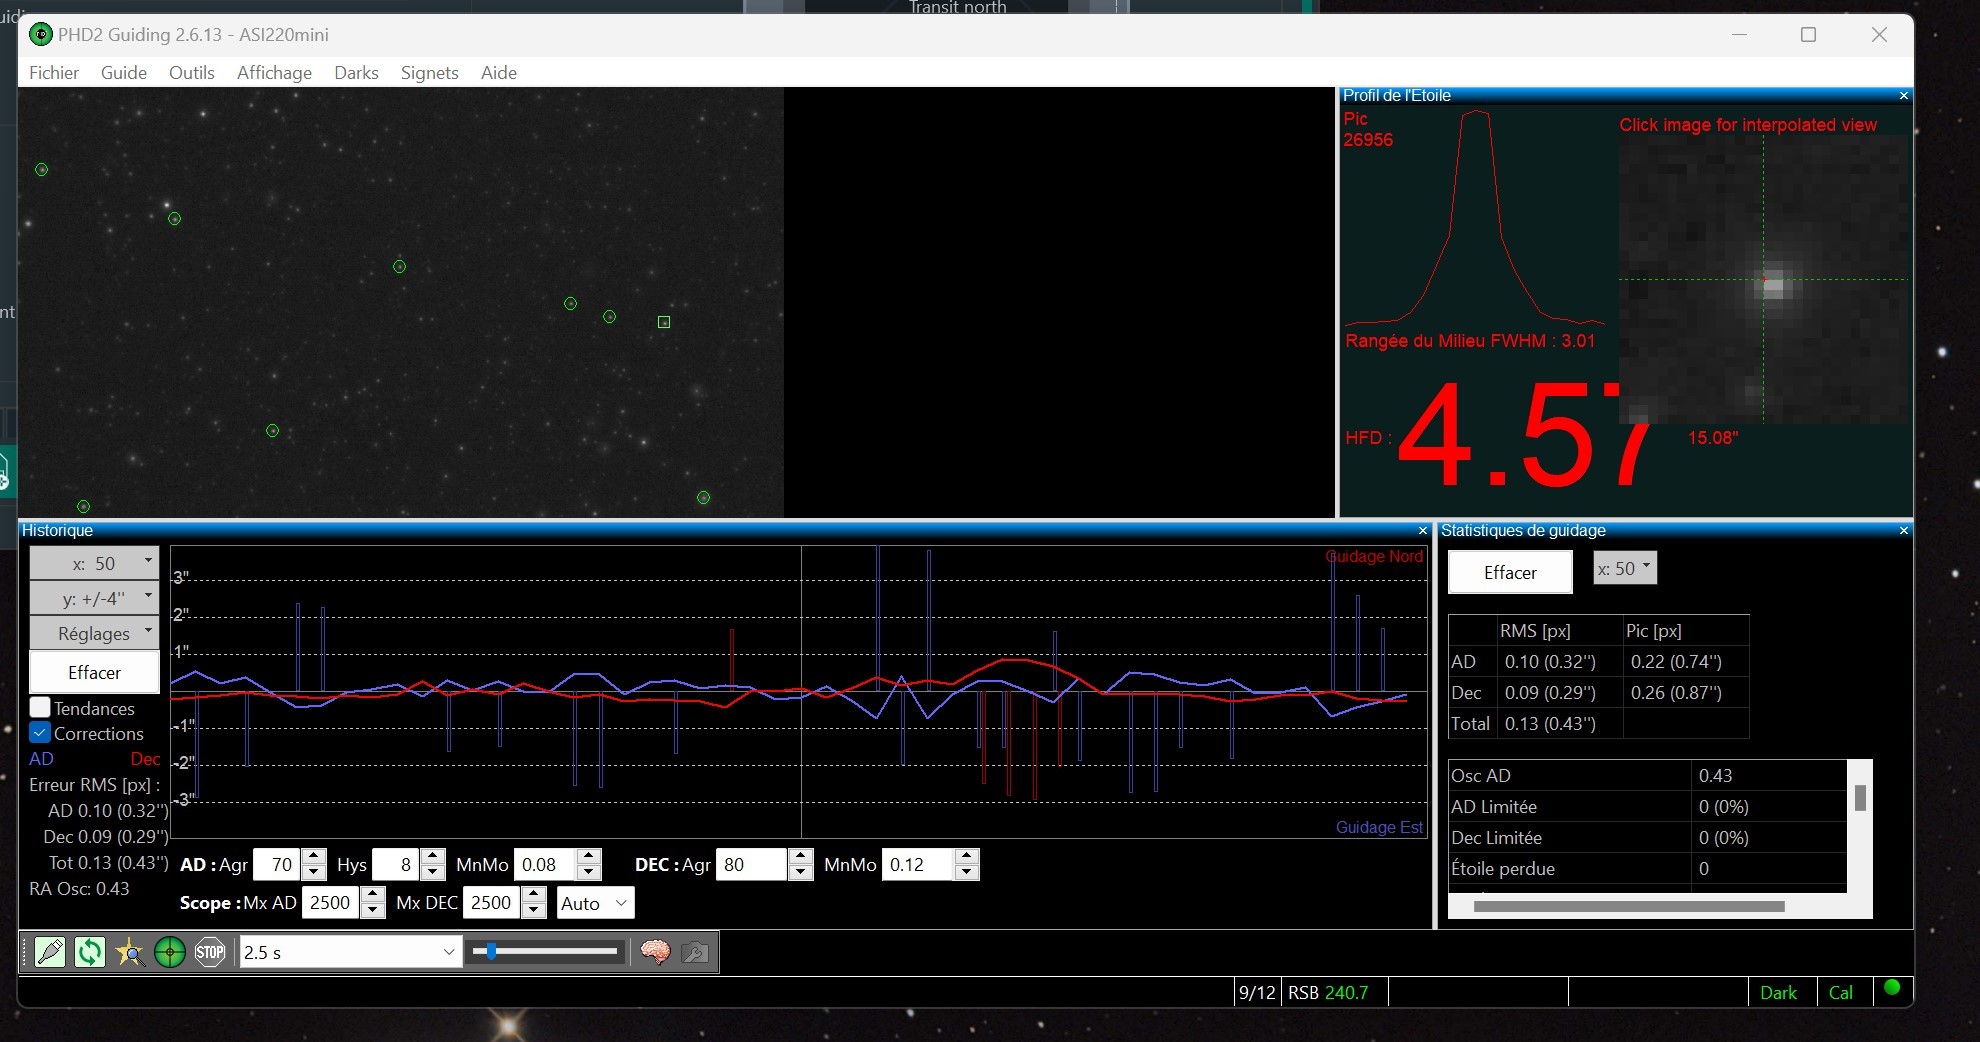
Task: Click the Dec color label in Historique
Action: tap(145, 759)
